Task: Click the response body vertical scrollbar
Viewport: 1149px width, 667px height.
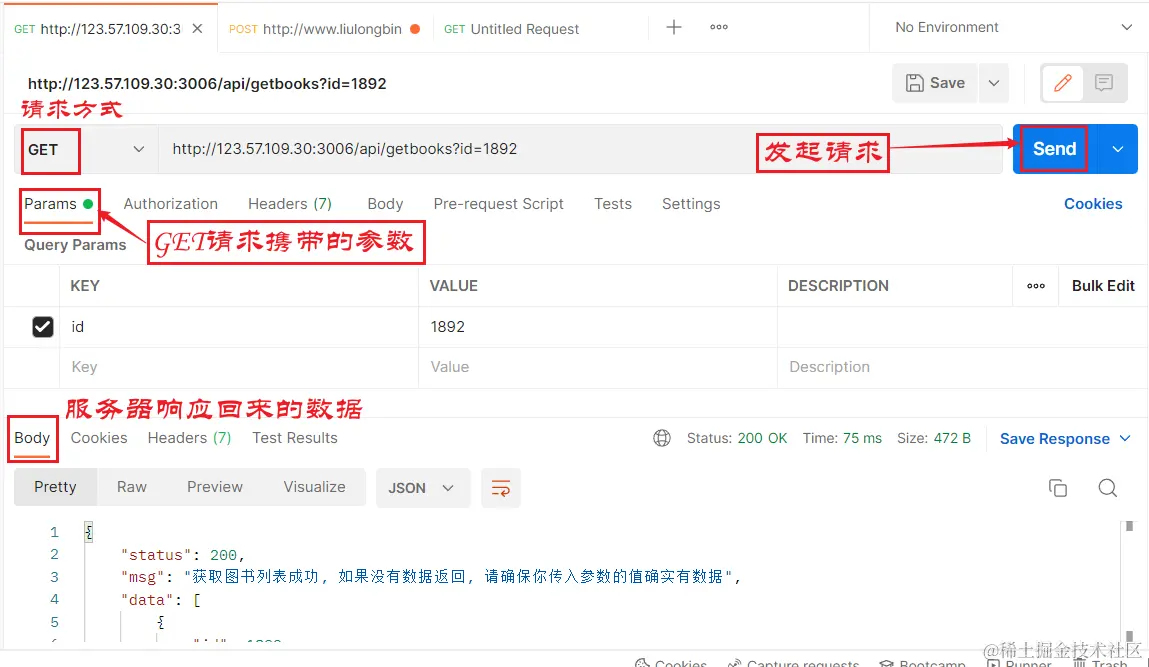Action: coord(1129,579)
